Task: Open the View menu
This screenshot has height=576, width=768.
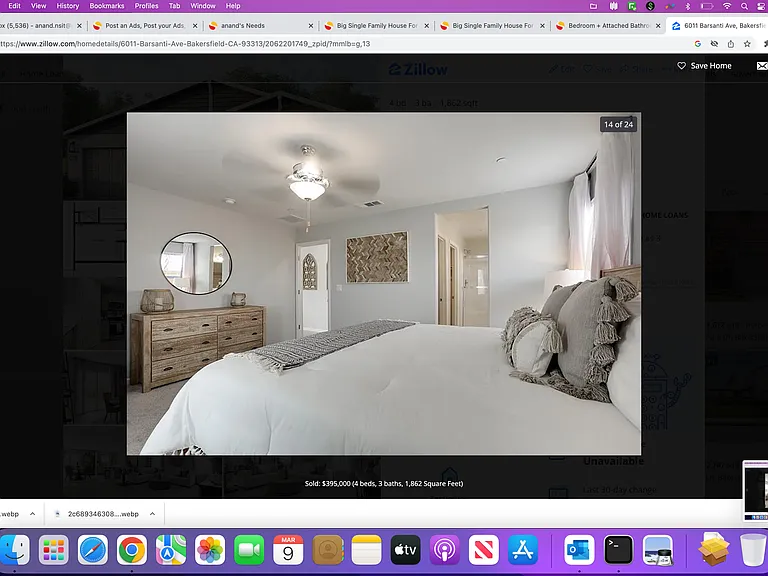Action: 38,6
